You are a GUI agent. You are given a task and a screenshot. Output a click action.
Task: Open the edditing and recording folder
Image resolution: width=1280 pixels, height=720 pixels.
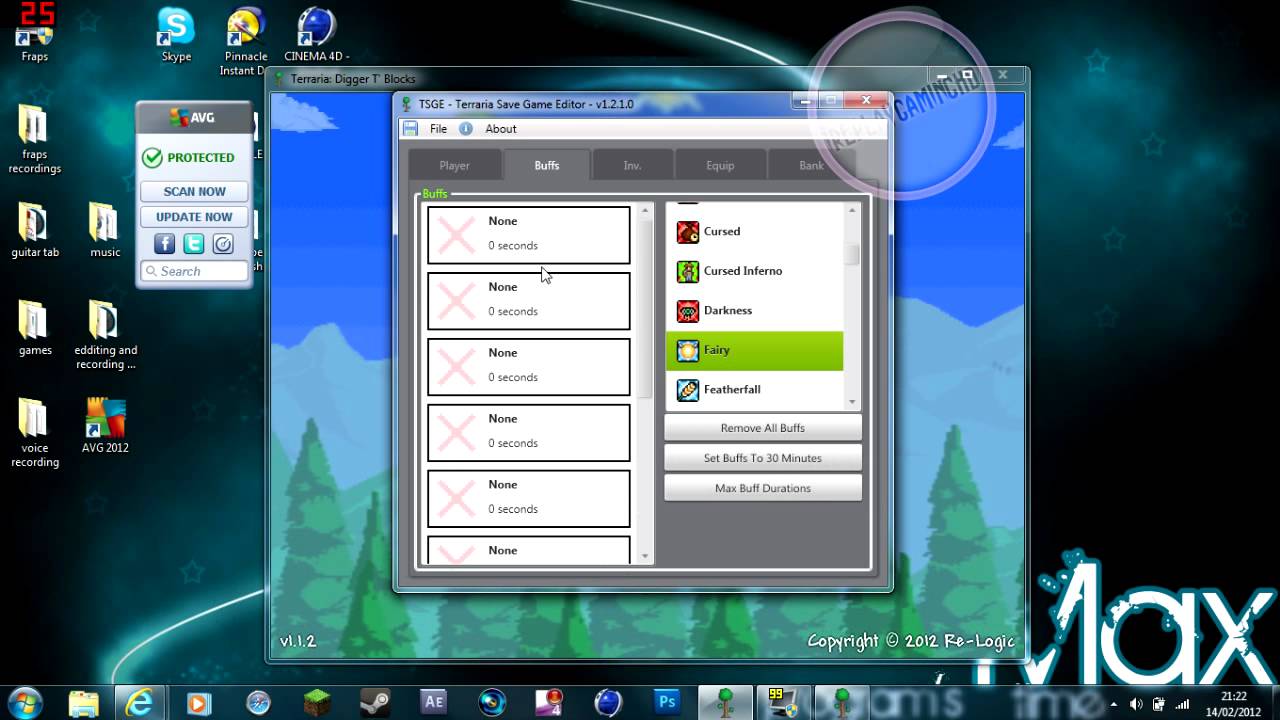click(x=105, y=335)
